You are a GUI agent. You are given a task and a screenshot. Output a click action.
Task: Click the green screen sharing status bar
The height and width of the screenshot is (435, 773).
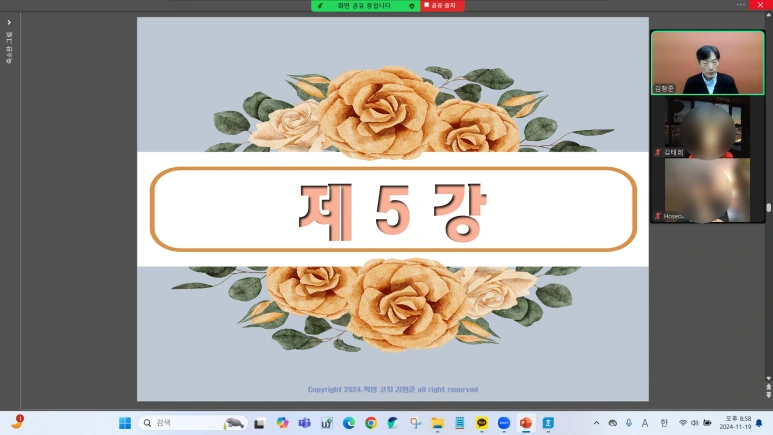[x=365, y=5]
